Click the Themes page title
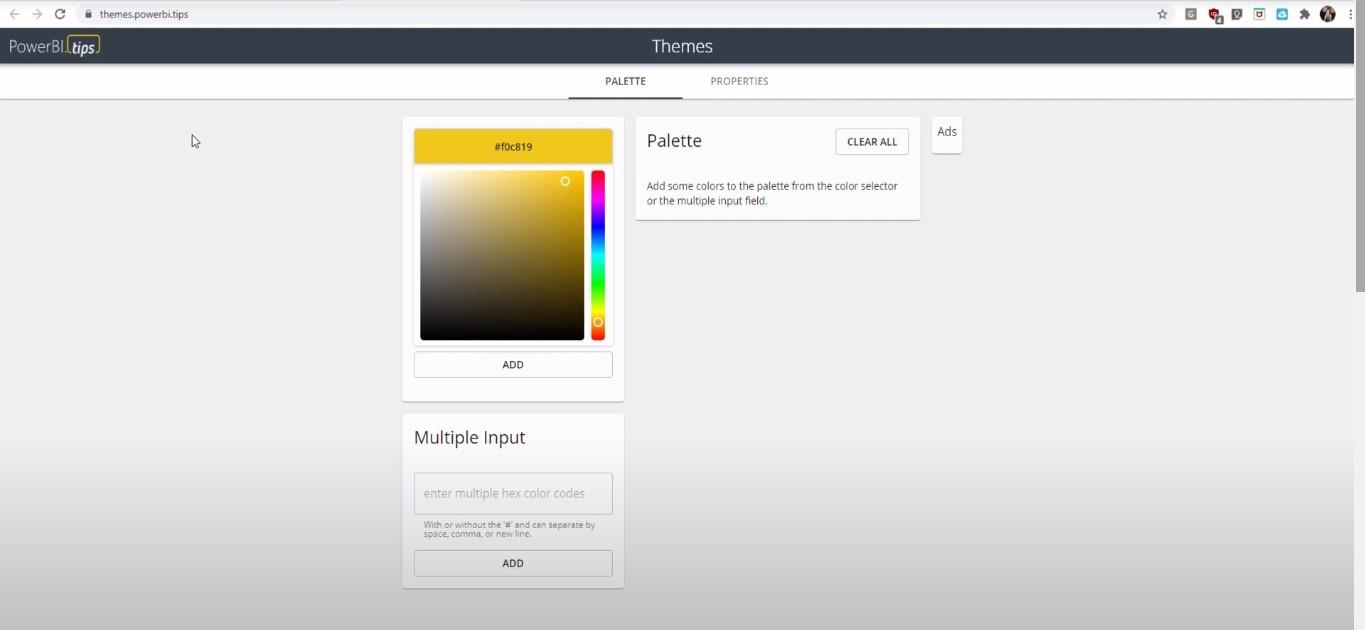Viewport: 1365px width, 630px height. coord(682,46)
